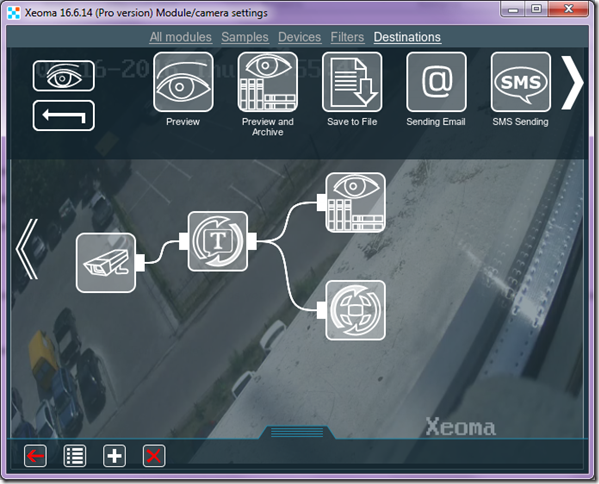
Task: Expand the bottom panel handle
Action: point(297,432)
